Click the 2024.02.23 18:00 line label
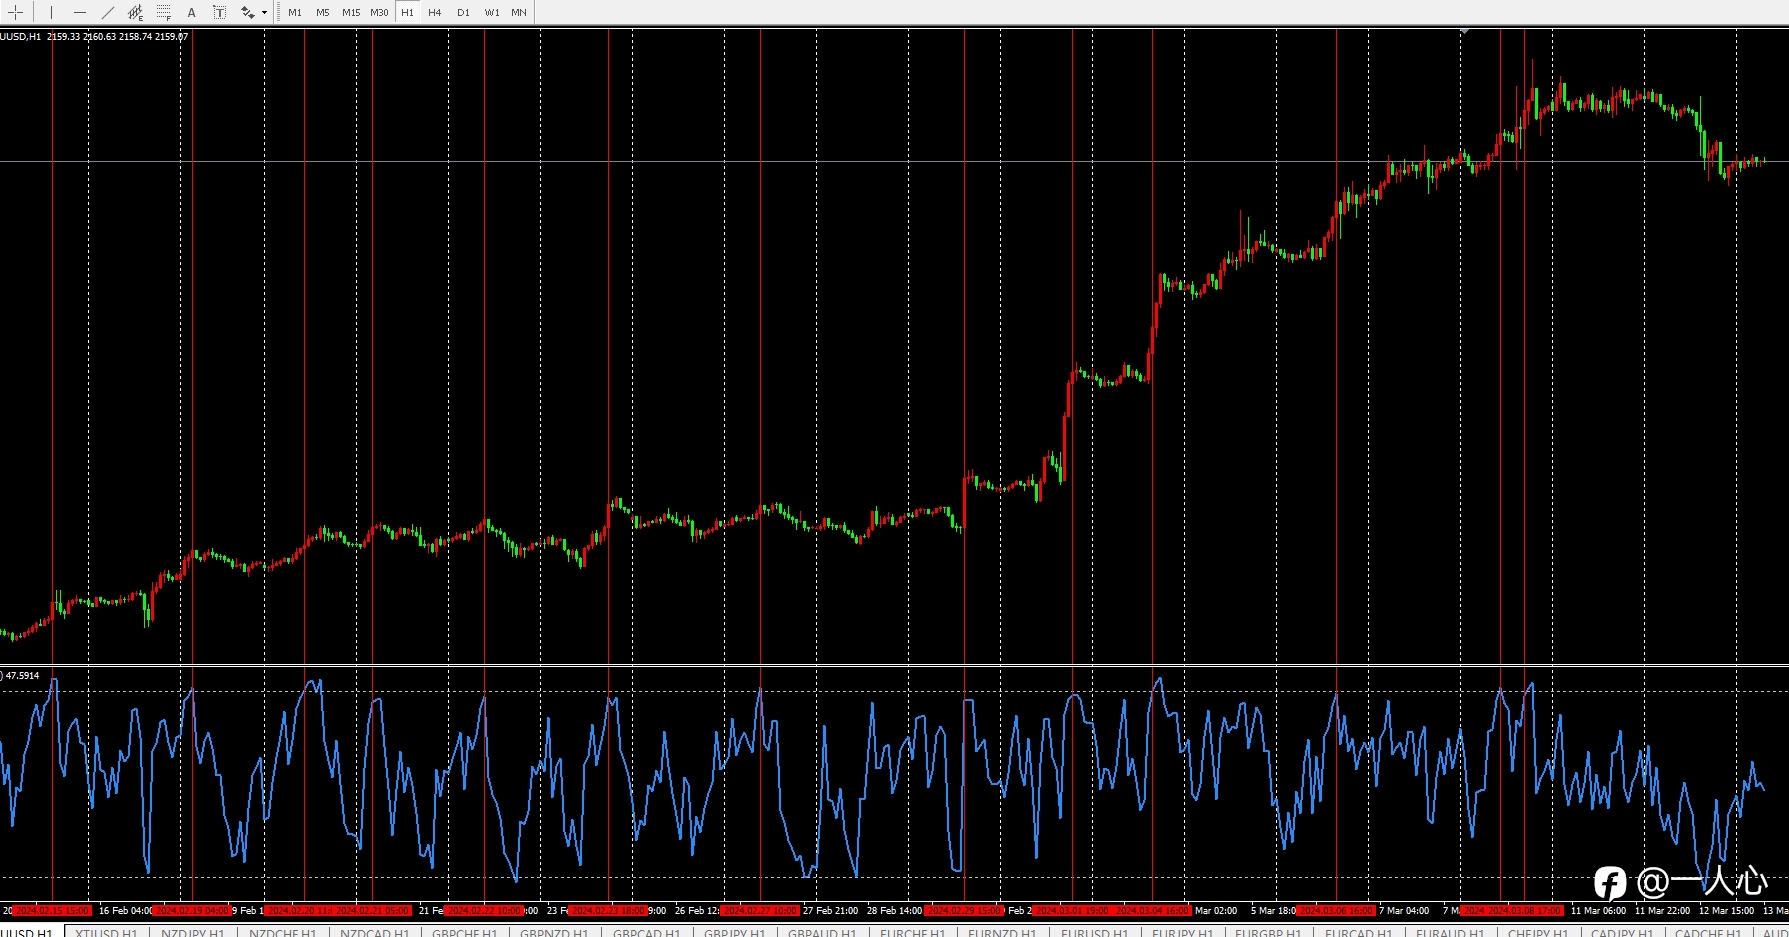 pos(608,910)
